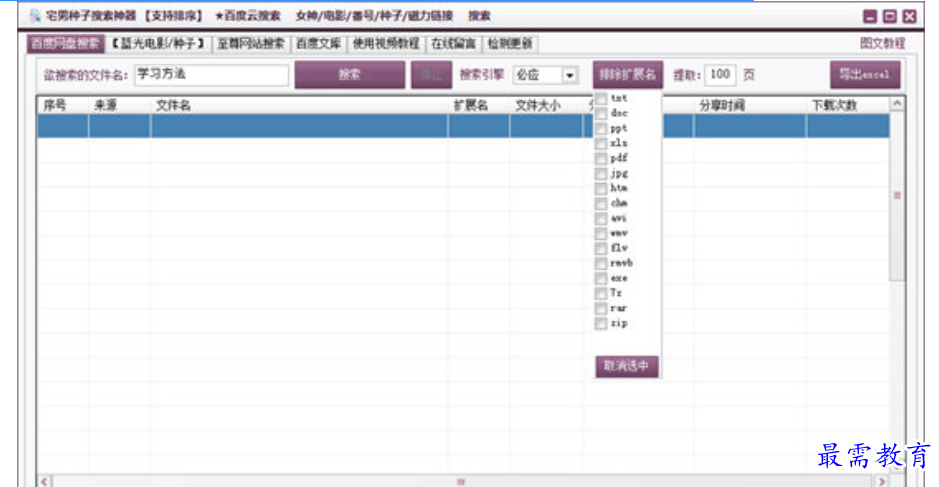Click the app magnifier icon in title bar
Screen dimensions: 939x487
pos(35,16)
